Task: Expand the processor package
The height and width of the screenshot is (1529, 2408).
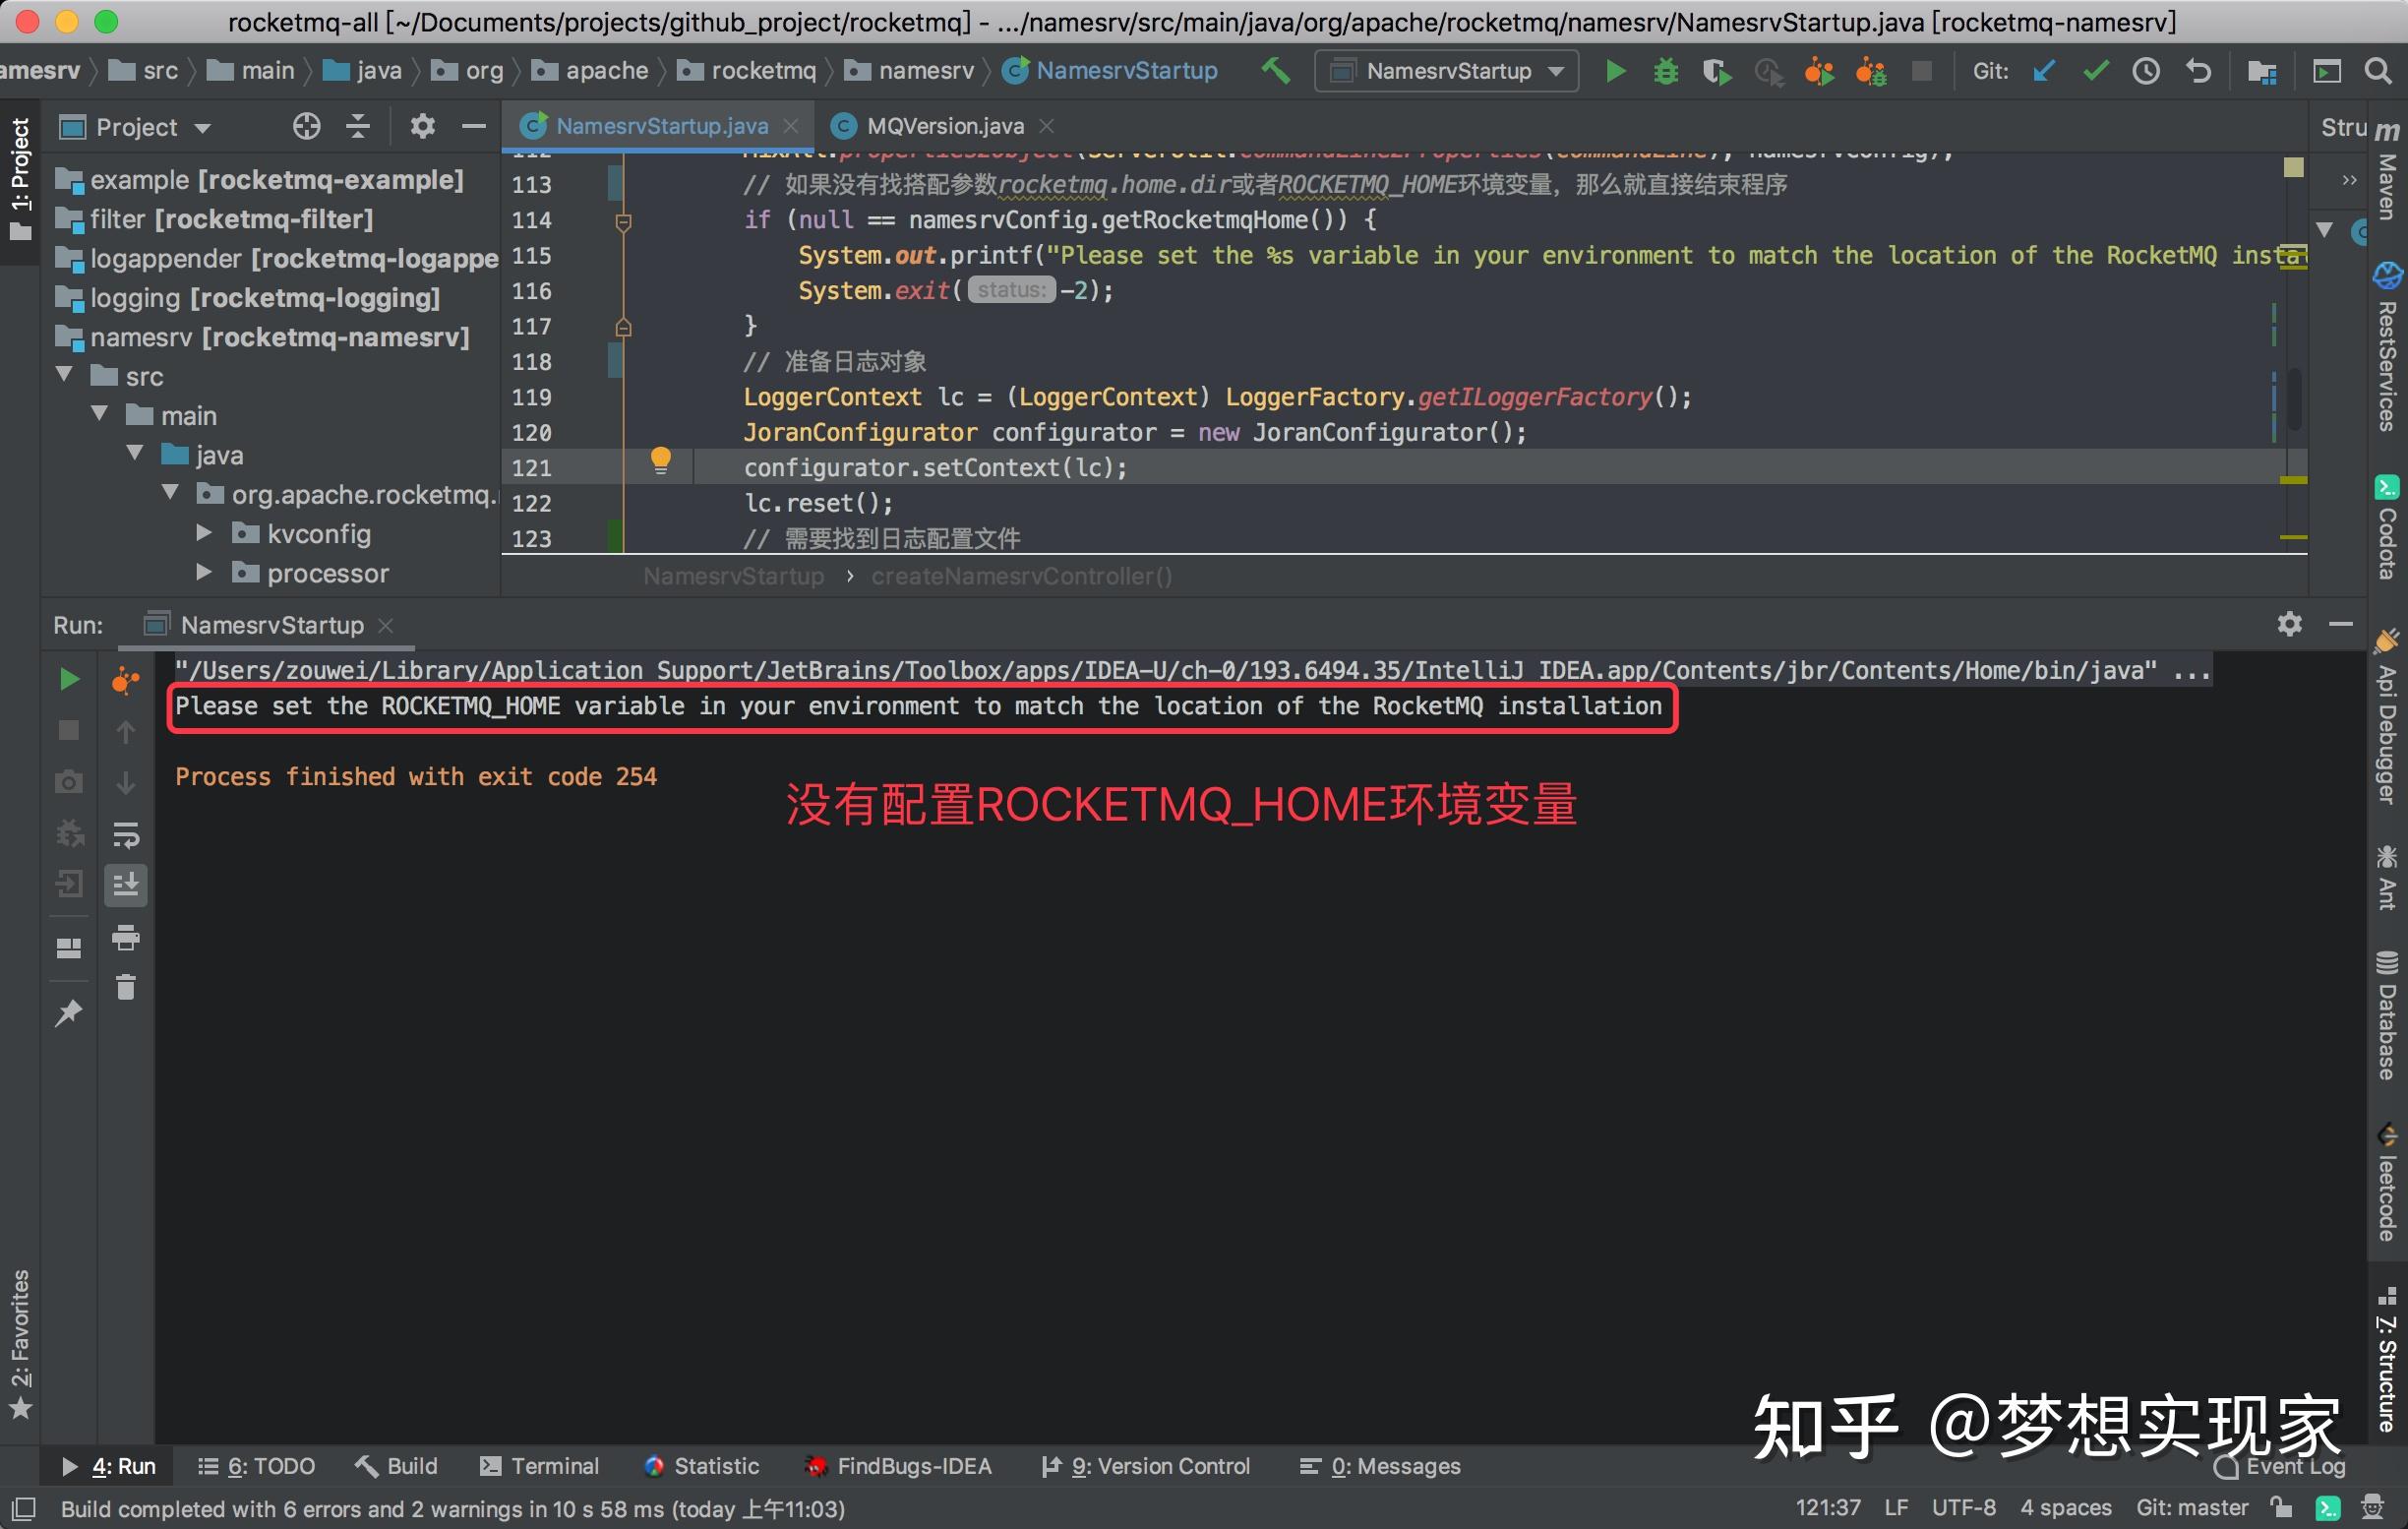Action: (x=204, y=571)
